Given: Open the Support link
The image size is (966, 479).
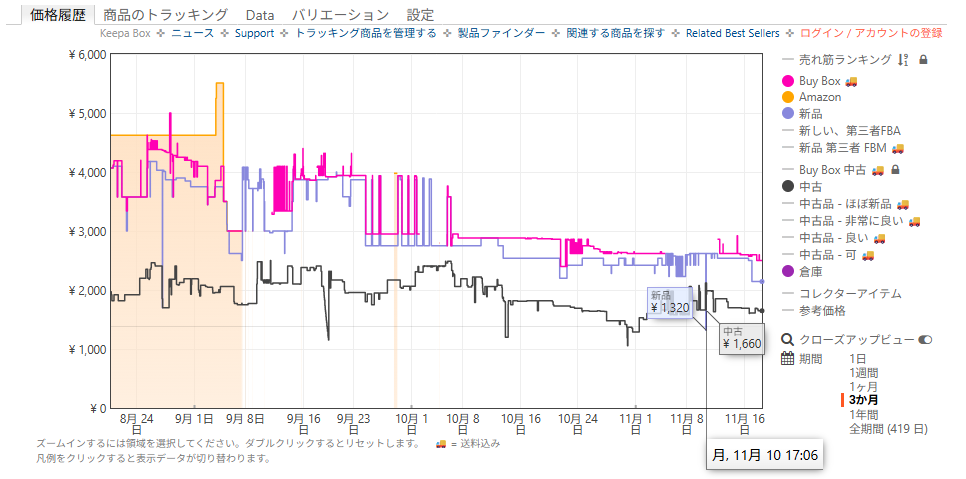Looking at the screenshot, I should click(254, 33).
